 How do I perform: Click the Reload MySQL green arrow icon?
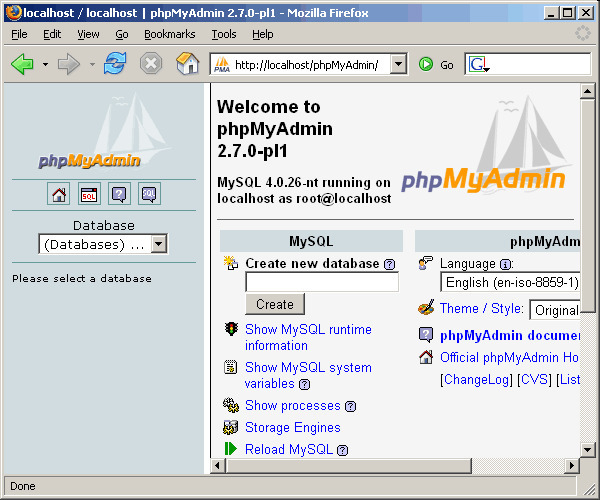231,449
